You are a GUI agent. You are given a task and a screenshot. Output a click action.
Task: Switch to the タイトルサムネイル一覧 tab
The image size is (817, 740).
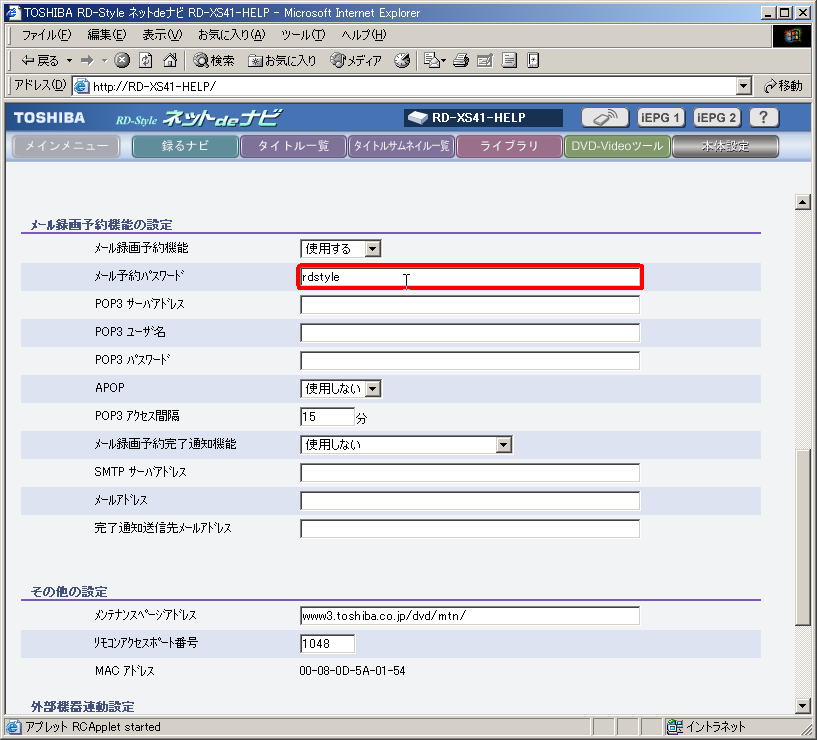pos(401,146)
